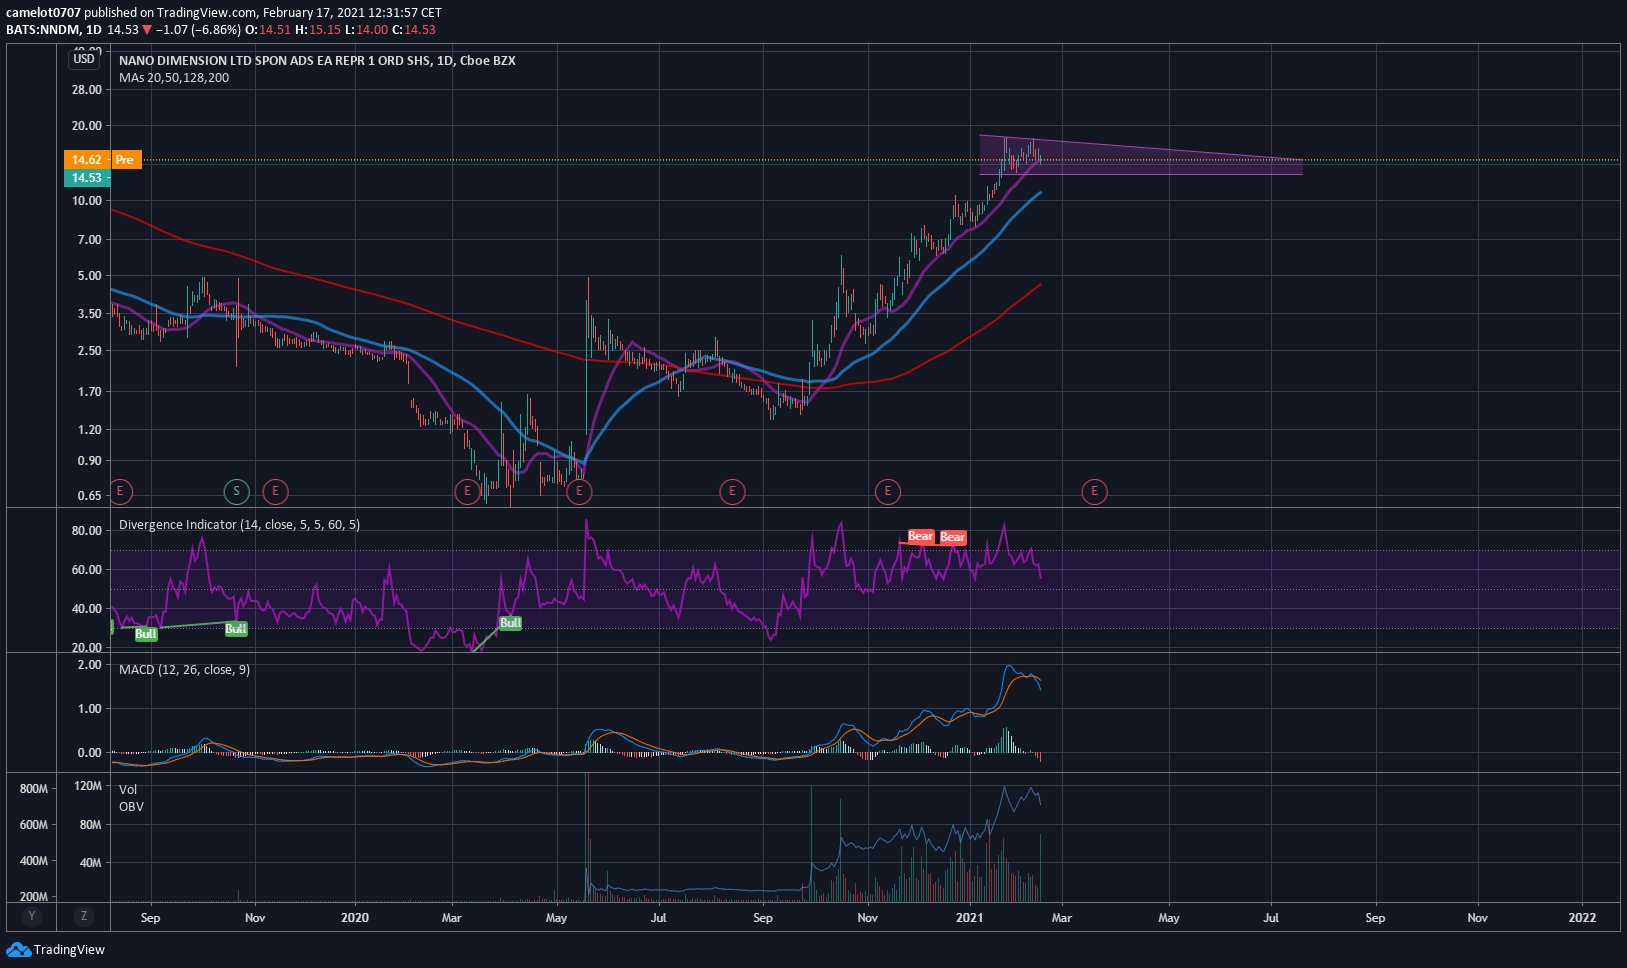Click the TradingView cloud logo
Image resolution: width=1627 pixels, height=968 pixels.
(18, 949)
